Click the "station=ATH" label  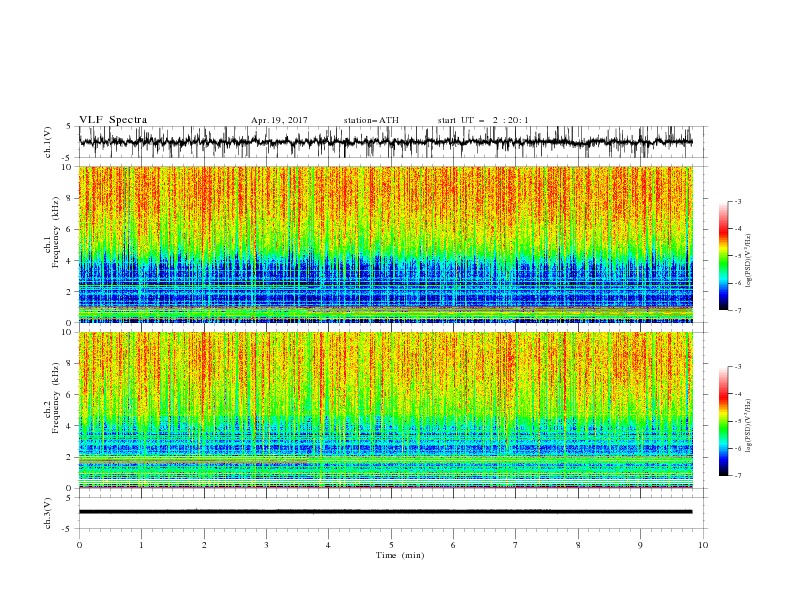tap(371, 120)
